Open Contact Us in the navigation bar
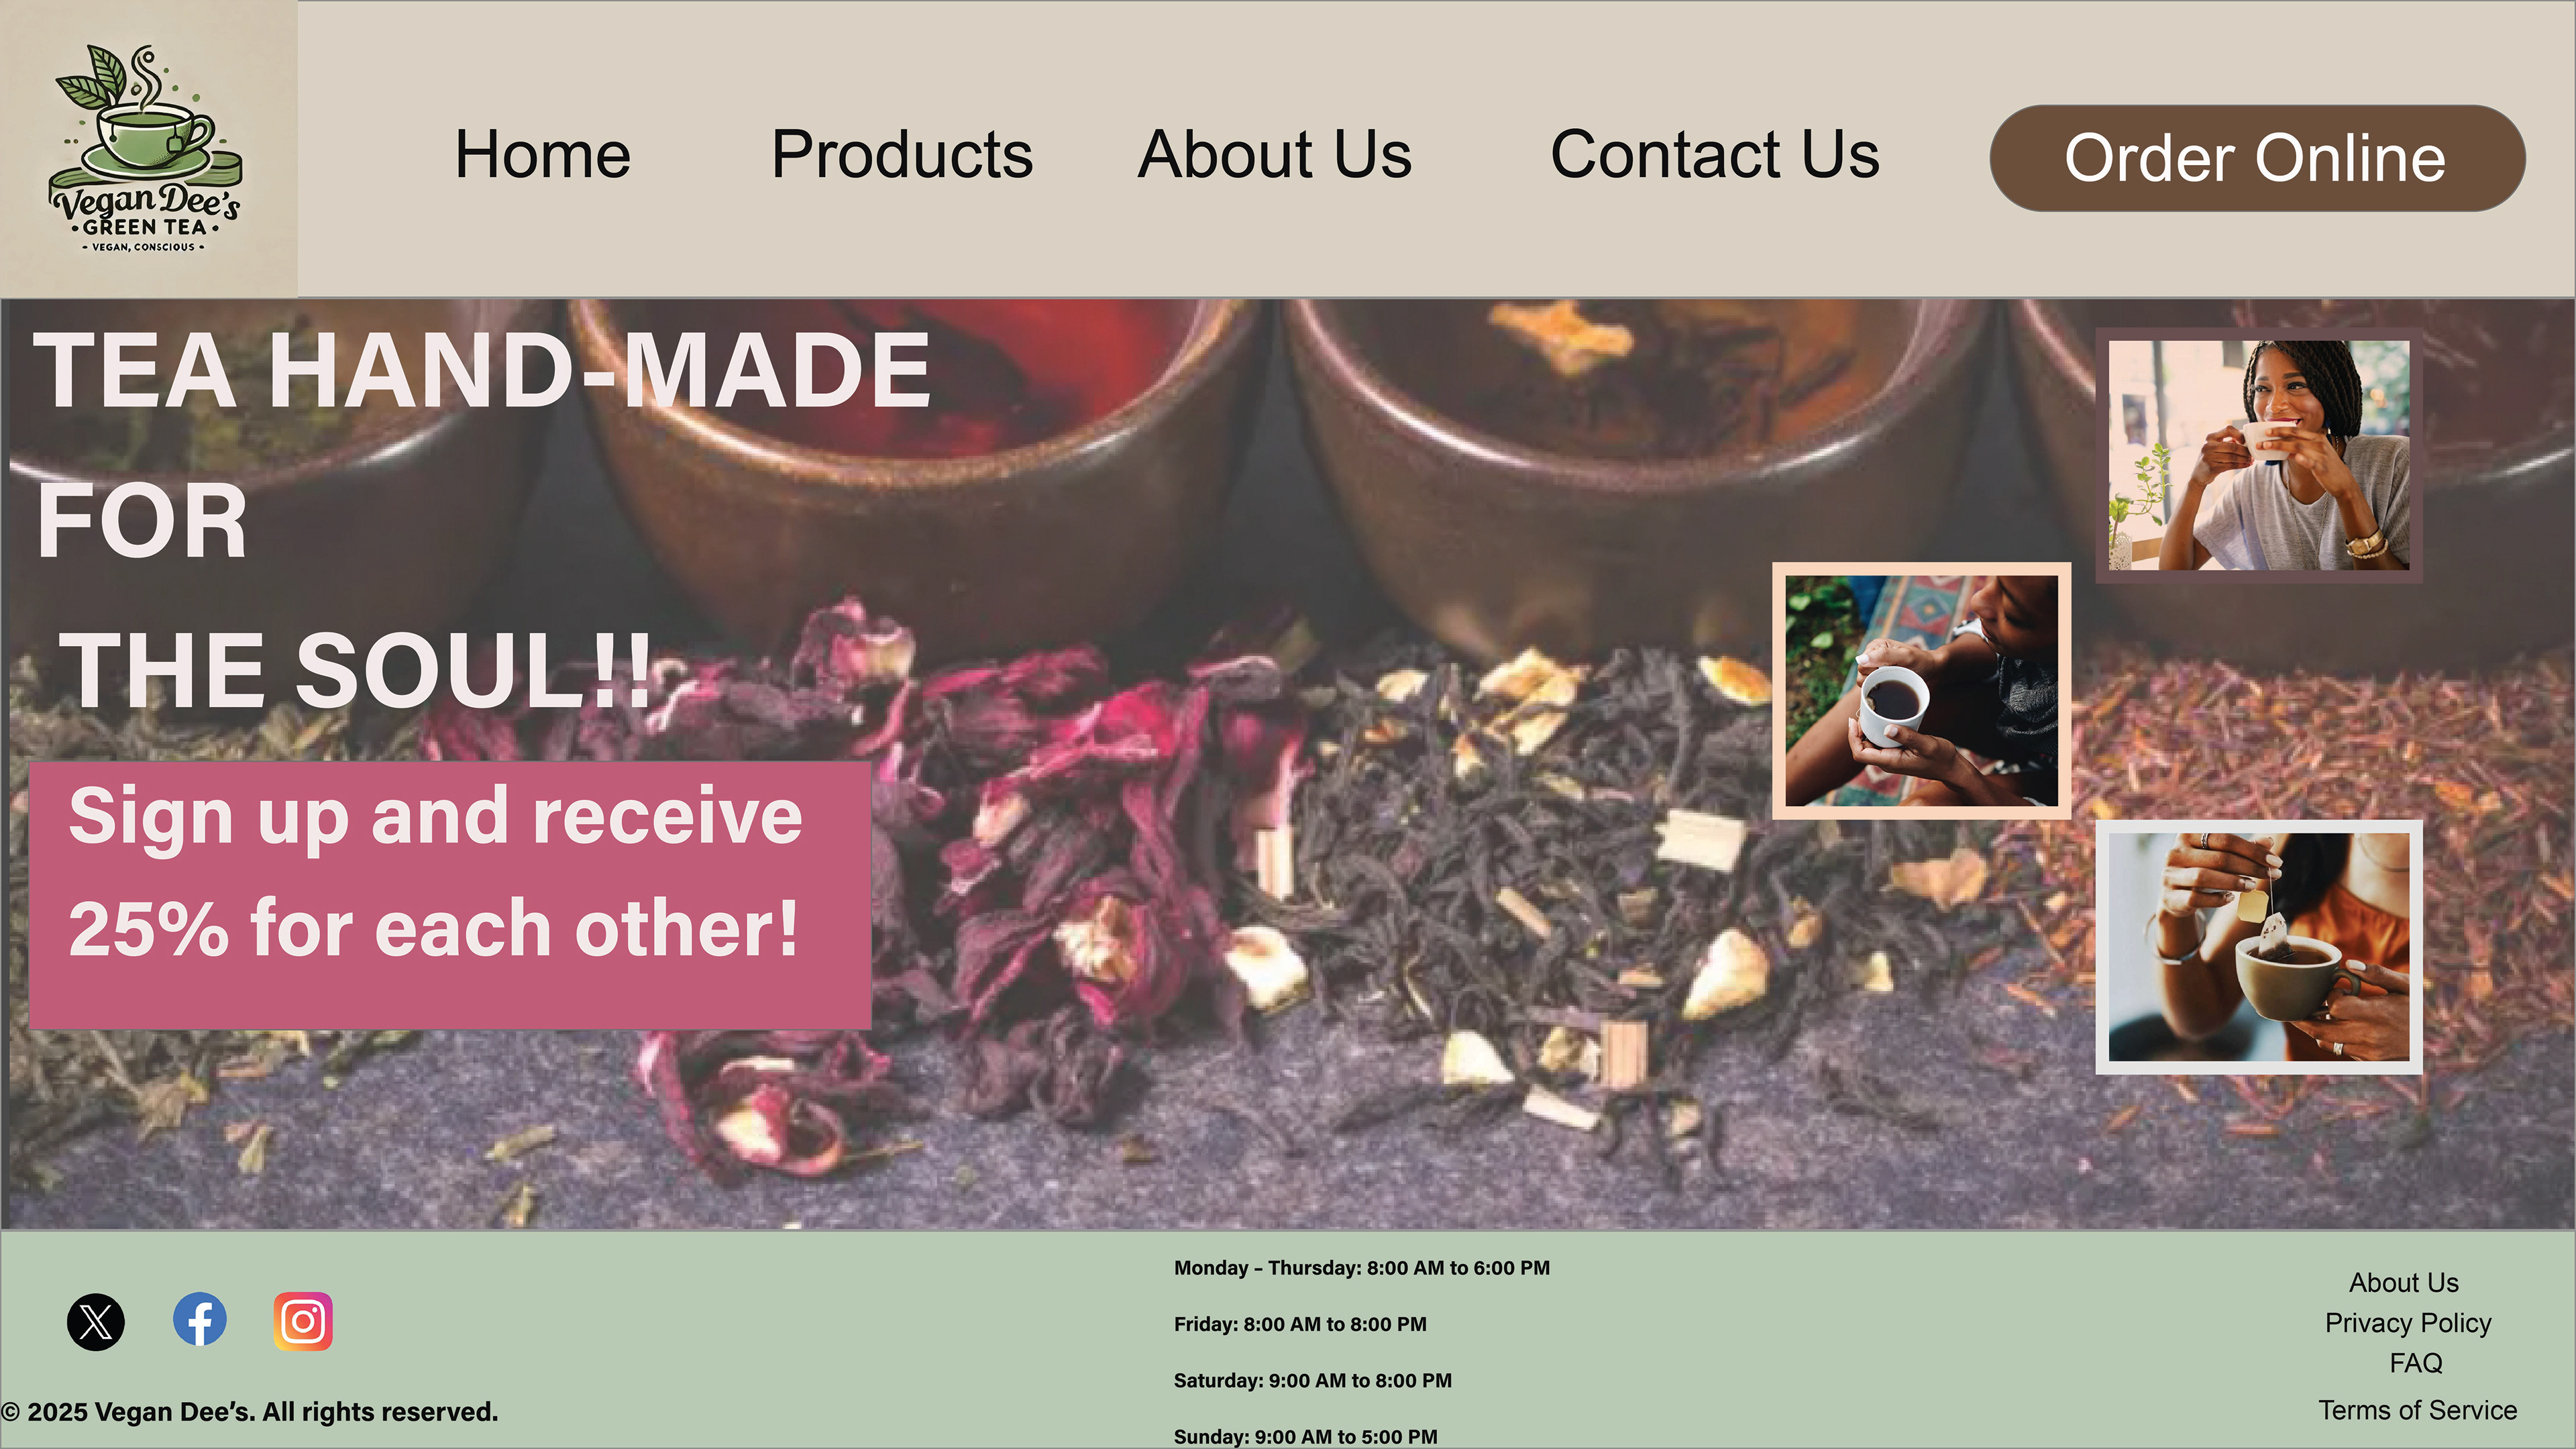The width and height of the screenshot is (2576, 1449). tap(1715, 155)
